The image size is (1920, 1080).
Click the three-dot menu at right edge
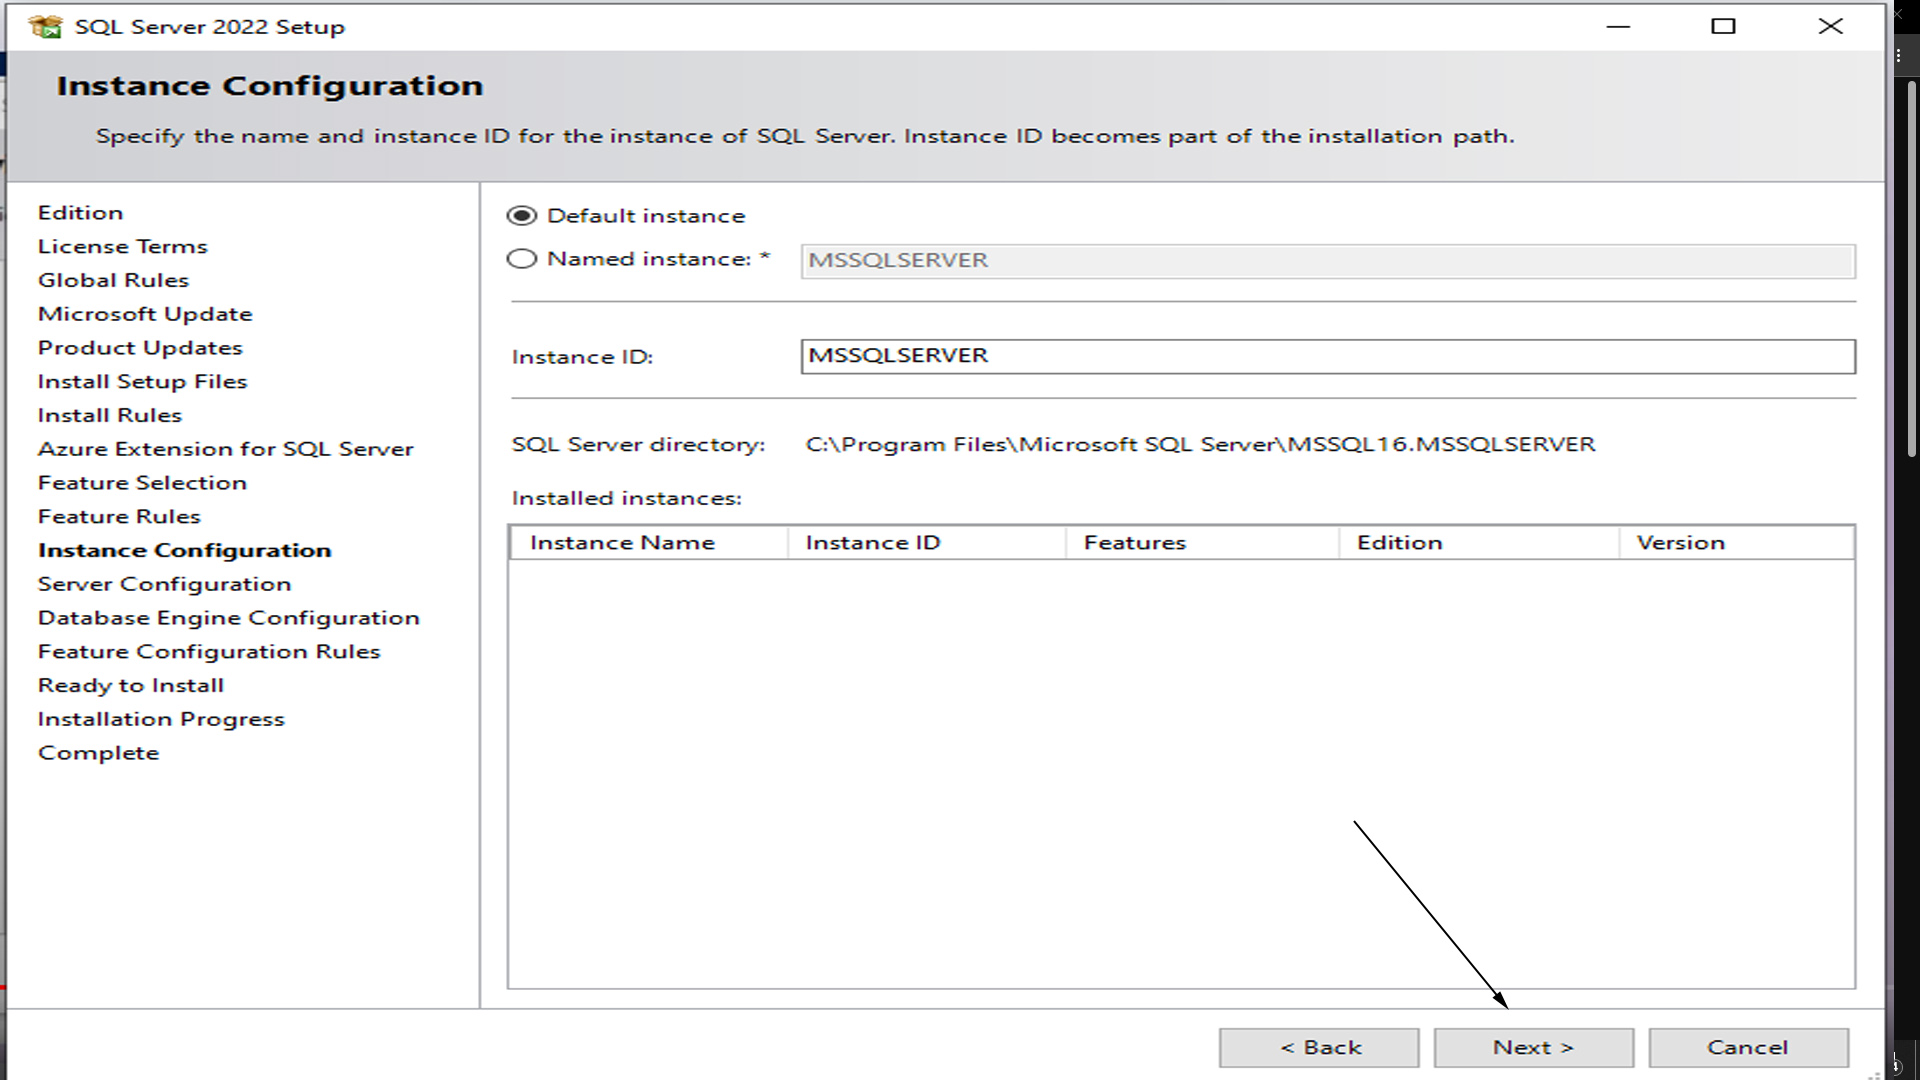tap(1899, 57)
